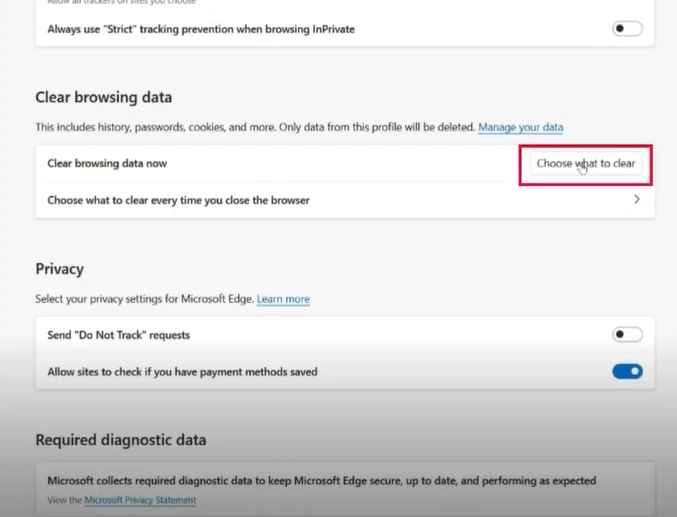Viewport: 677px width, 517px height.
Task: Click the Clear browsing data heading
Action: pyautogui.click(x=104, y=97)
